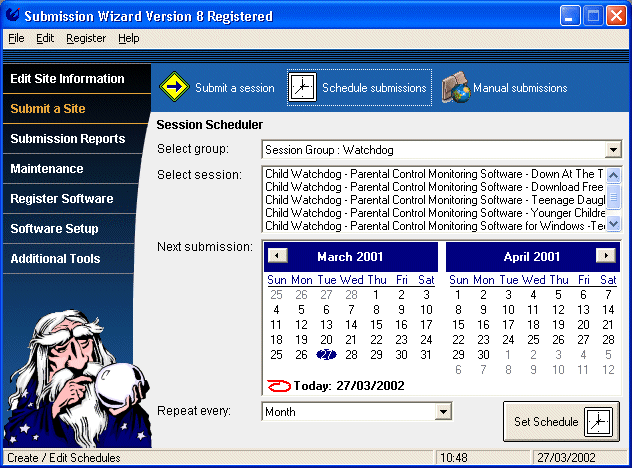The image size is (632, 468).
Task: Open the Repeat every dropdown arrow
Action: pos(443,412)
